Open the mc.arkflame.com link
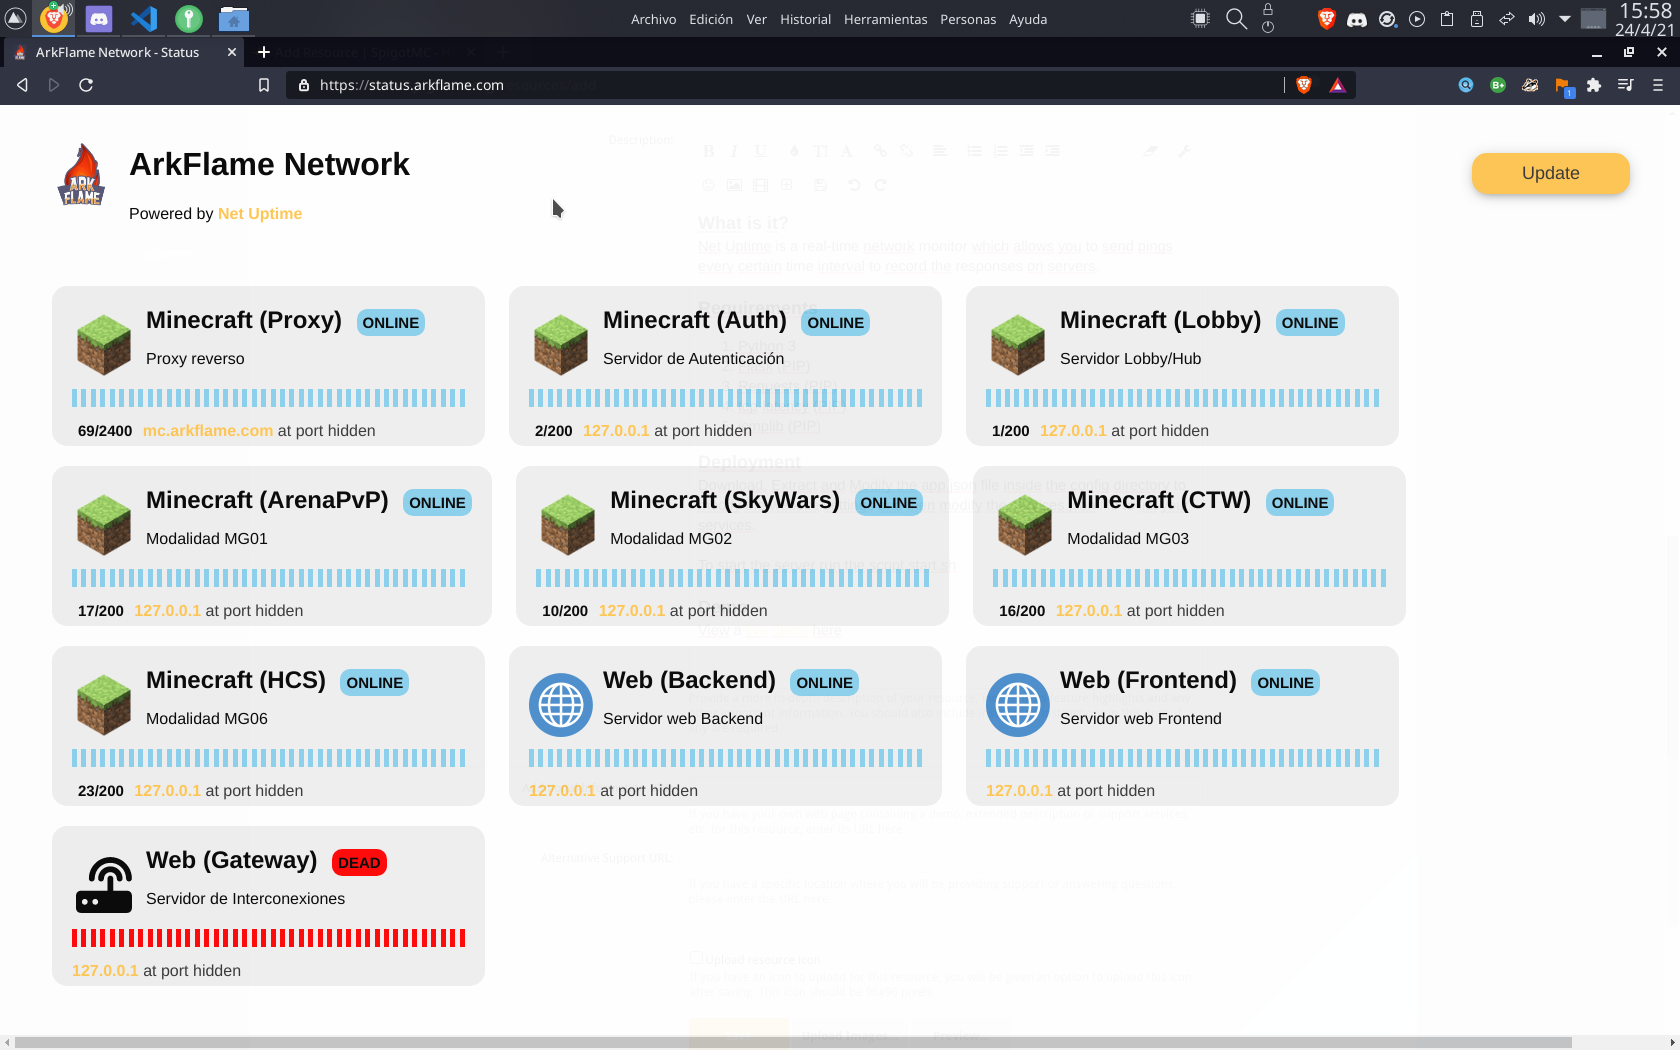 208,430
